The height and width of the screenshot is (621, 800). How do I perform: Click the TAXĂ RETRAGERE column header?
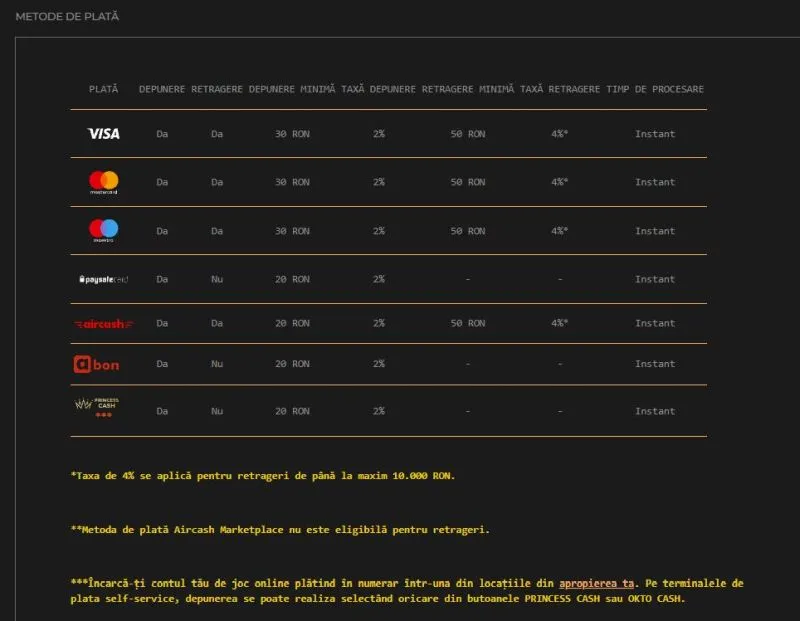560,89
